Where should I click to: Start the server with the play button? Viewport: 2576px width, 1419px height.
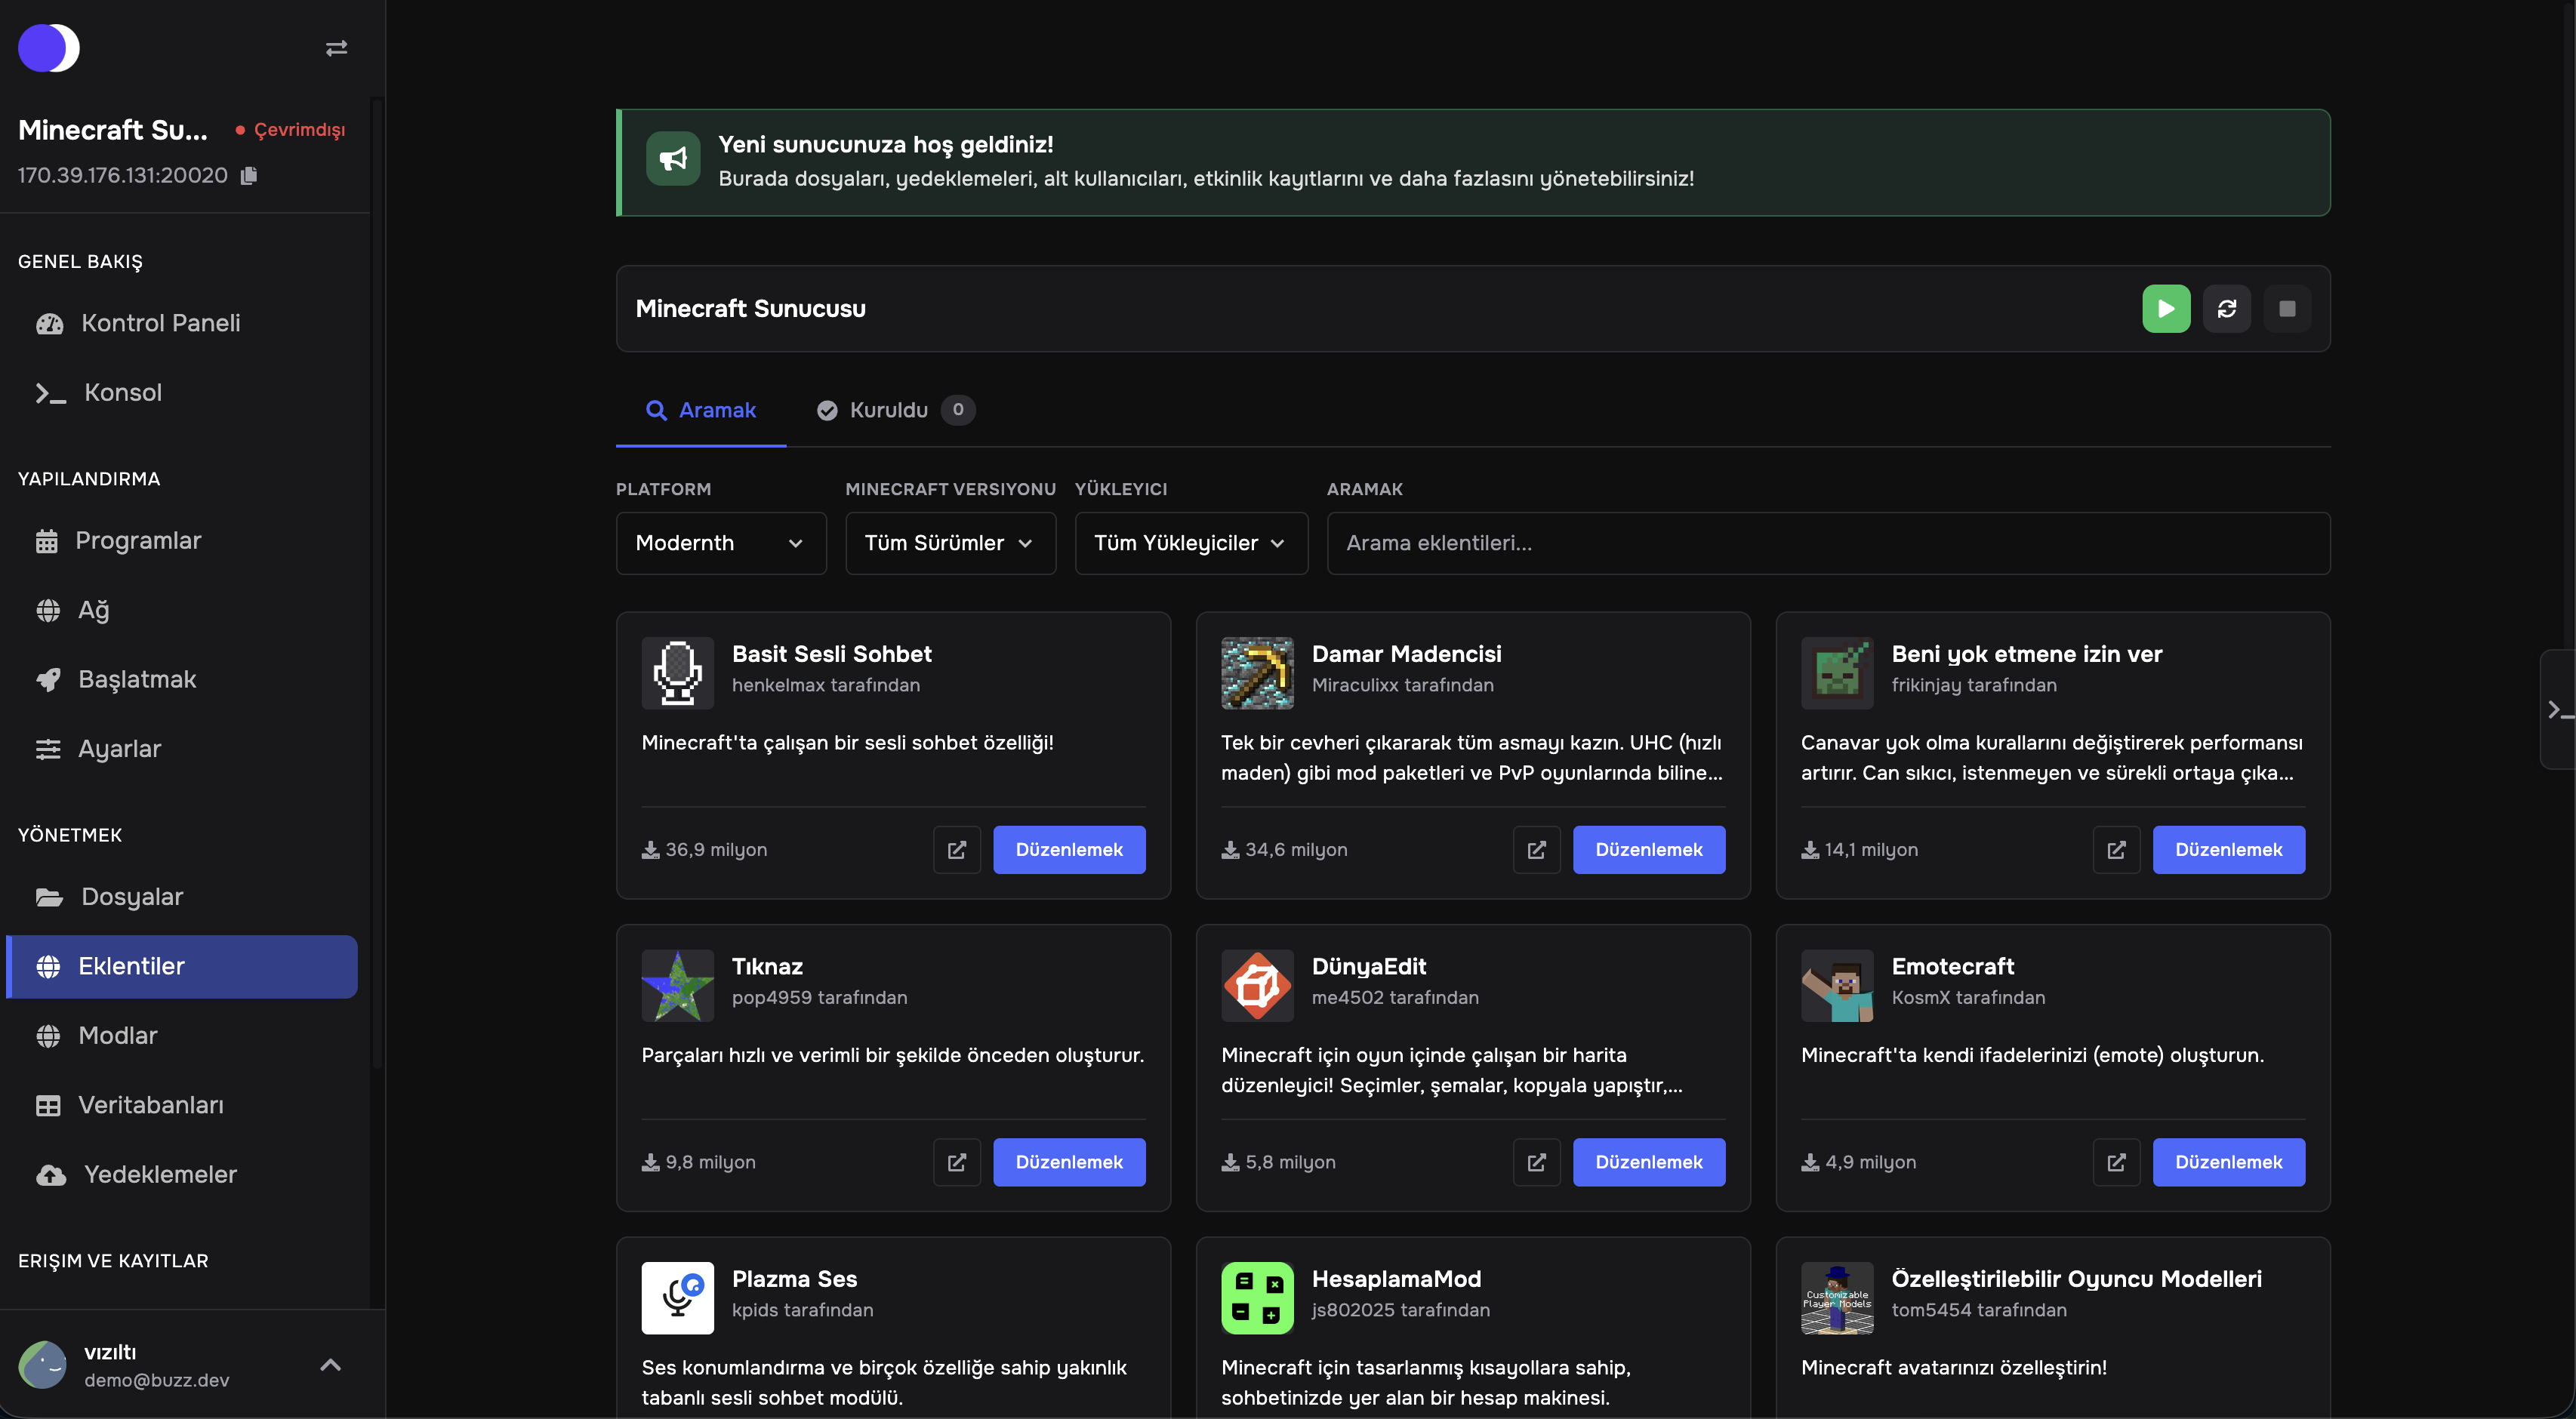coord(2166,308)
